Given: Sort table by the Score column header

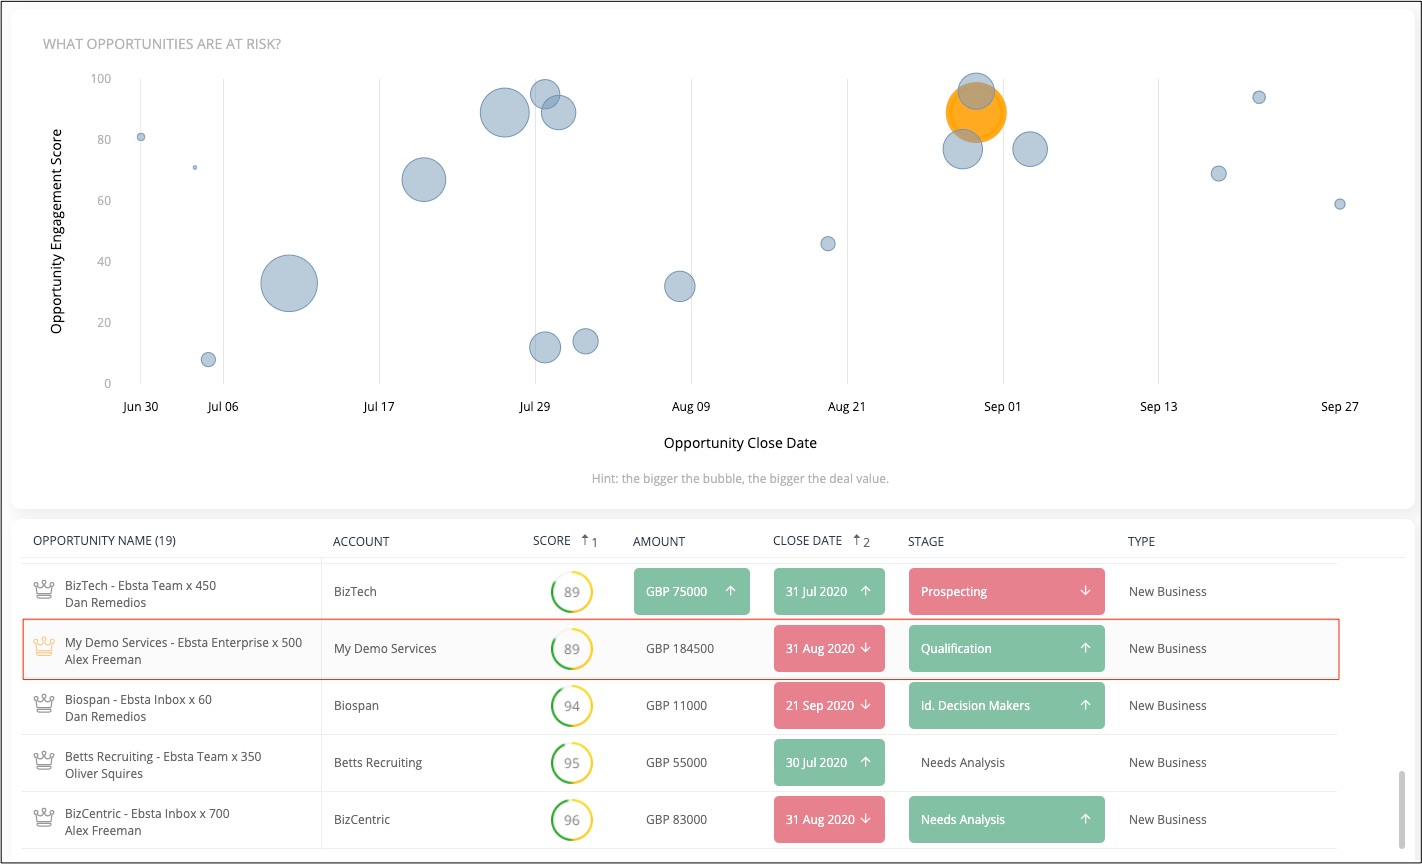Looking at the screenshot, I should point(552,541).
